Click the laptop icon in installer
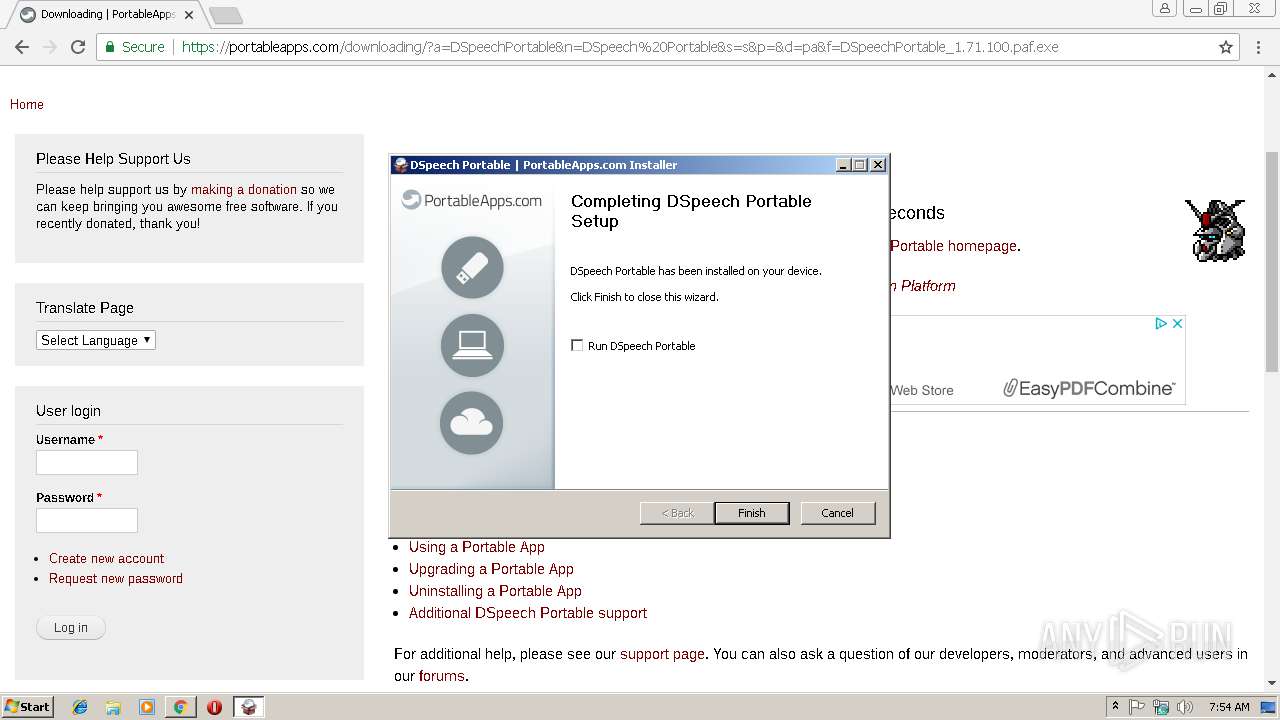1280x720 pixels. (472, 345)
